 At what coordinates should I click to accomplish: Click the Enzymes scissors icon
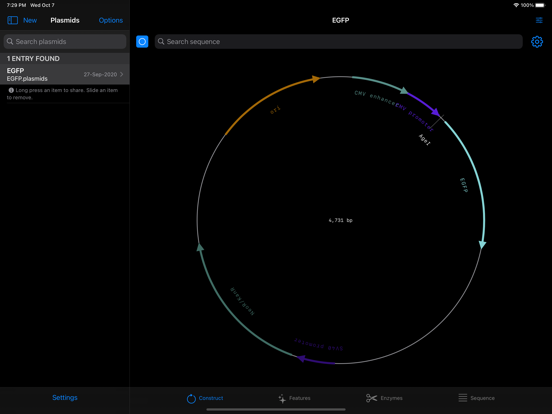point(371,398)
